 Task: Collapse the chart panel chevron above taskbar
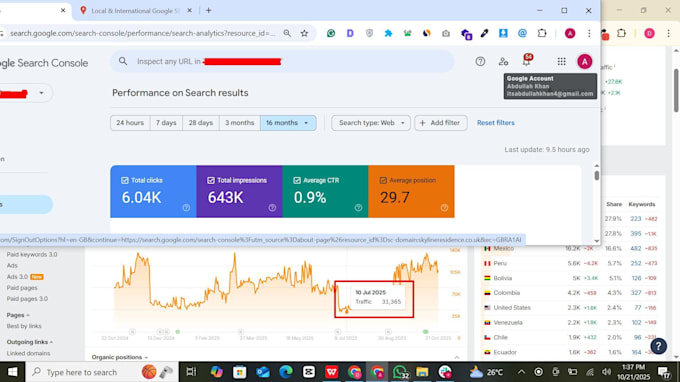(457, 357)
